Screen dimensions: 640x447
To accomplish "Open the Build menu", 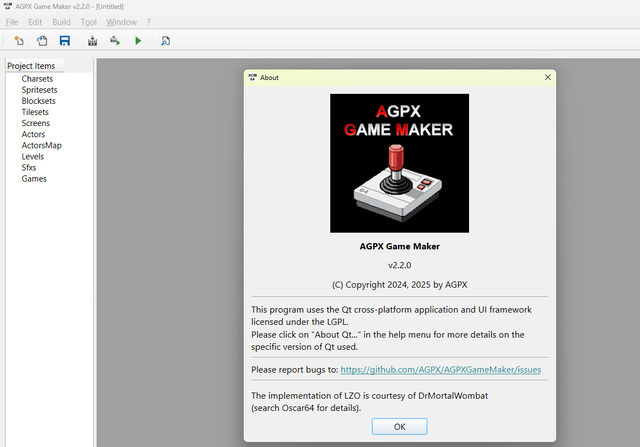I will pos(61,22).
